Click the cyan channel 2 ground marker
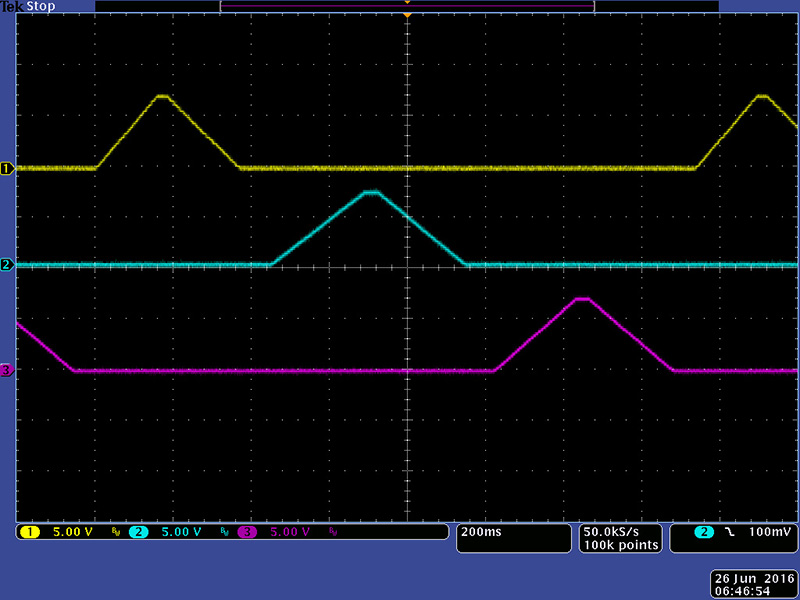The image size is (800, 600). click(x=6, y=265)
